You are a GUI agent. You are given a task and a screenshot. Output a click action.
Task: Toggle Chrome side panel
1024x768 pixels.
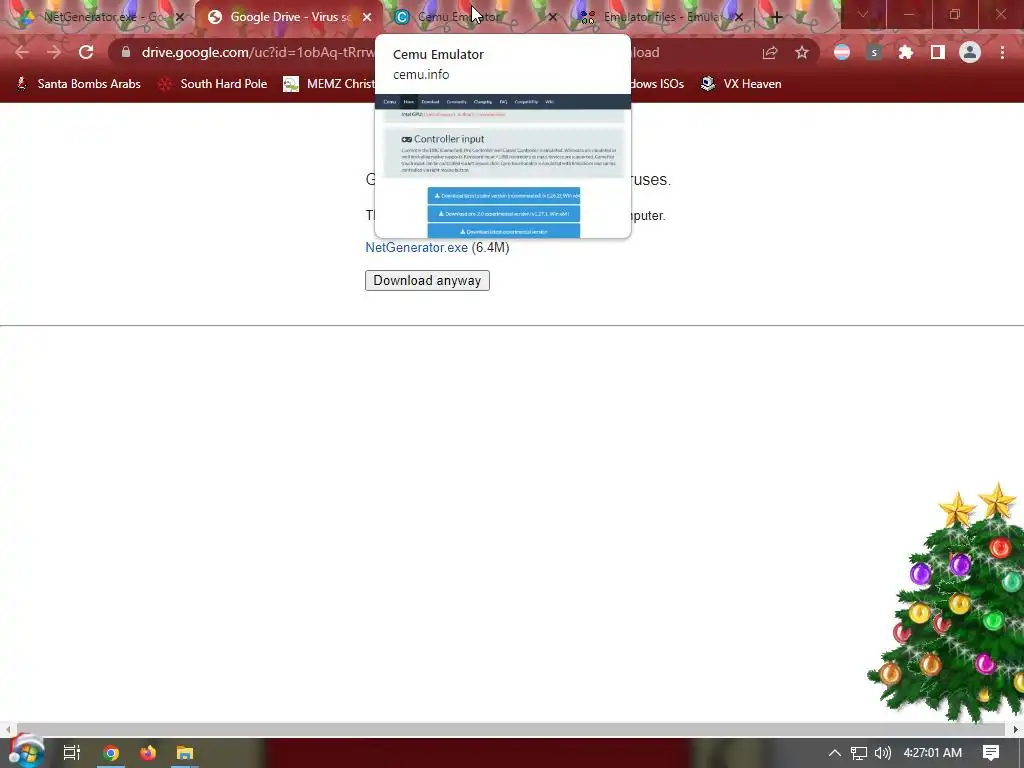[x=937, y=52]
